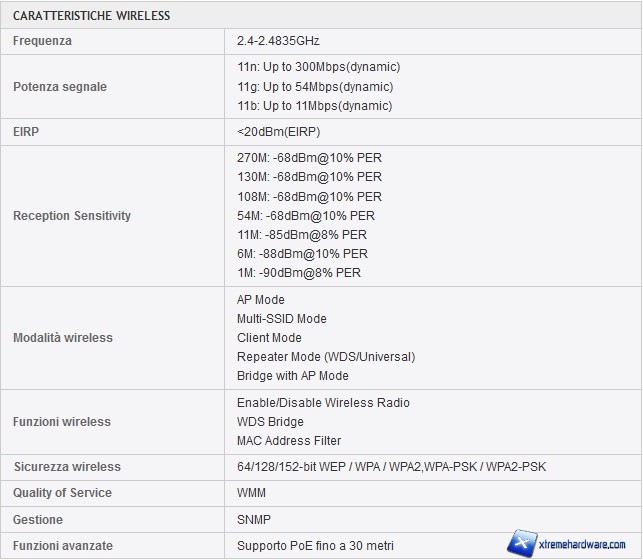Click the 1M: -90dBm@8% PER line
The image size is (643, 560).
299,273
